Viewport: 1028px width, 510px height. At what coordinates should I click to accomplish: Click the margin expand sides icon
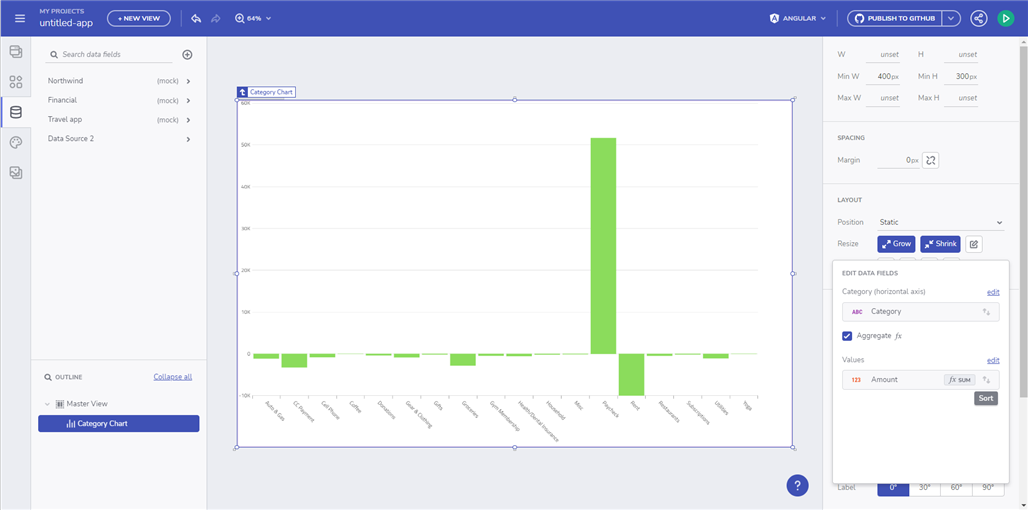[930, 160]
